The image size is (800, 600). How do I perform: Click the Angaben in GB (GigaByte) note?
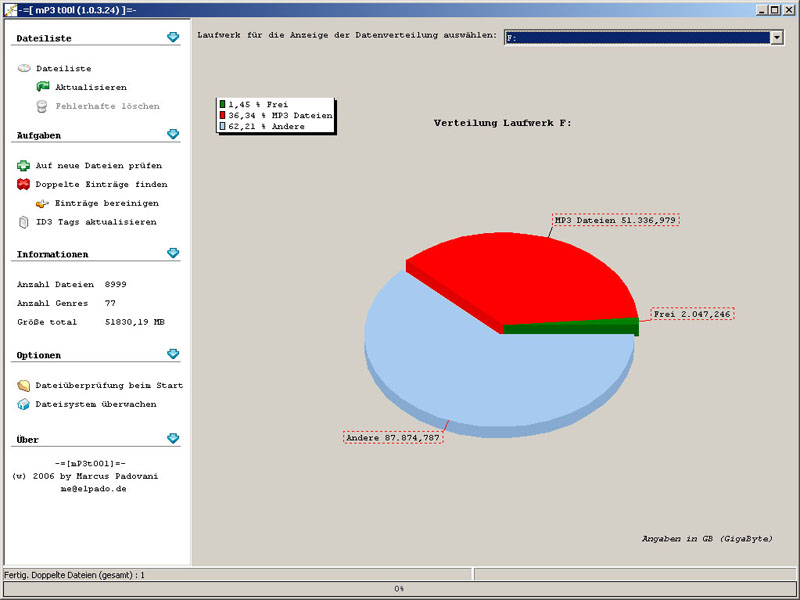[707, 539]
